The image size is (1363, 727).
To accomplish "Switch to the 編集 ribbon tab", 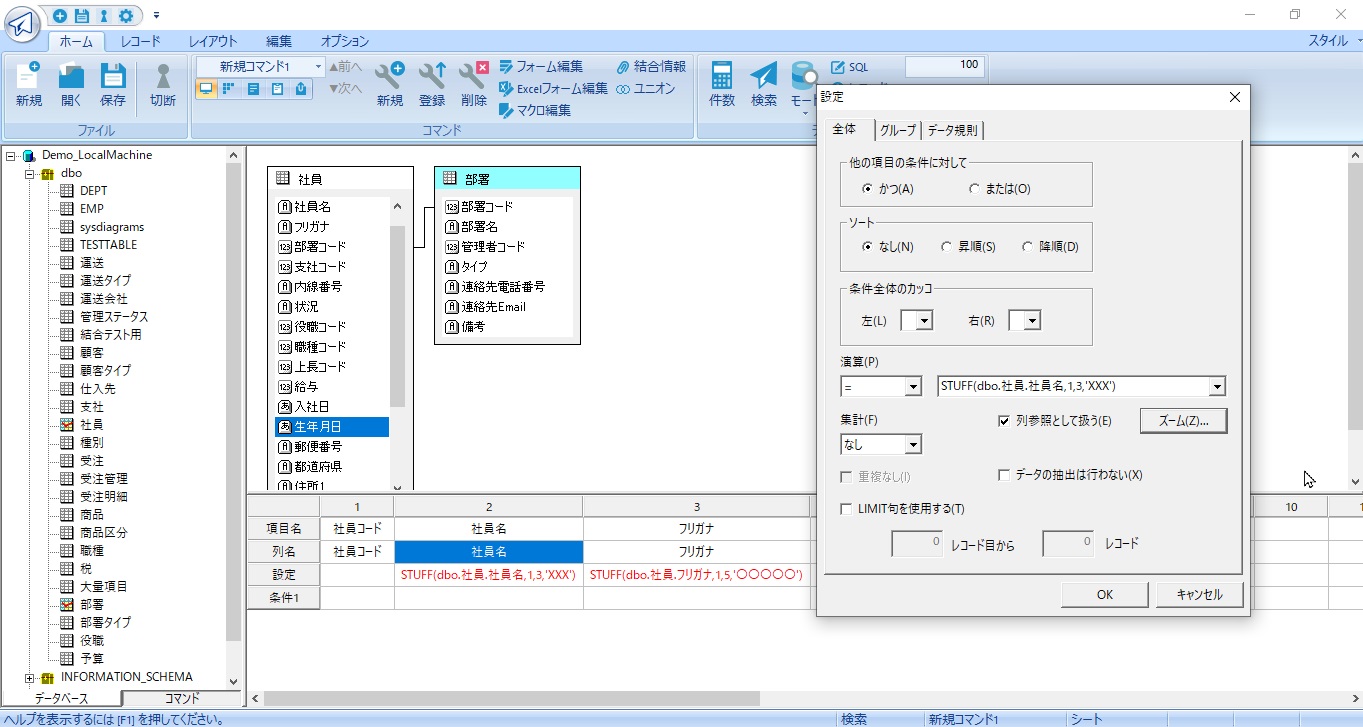I will click(x=279, y=41).
